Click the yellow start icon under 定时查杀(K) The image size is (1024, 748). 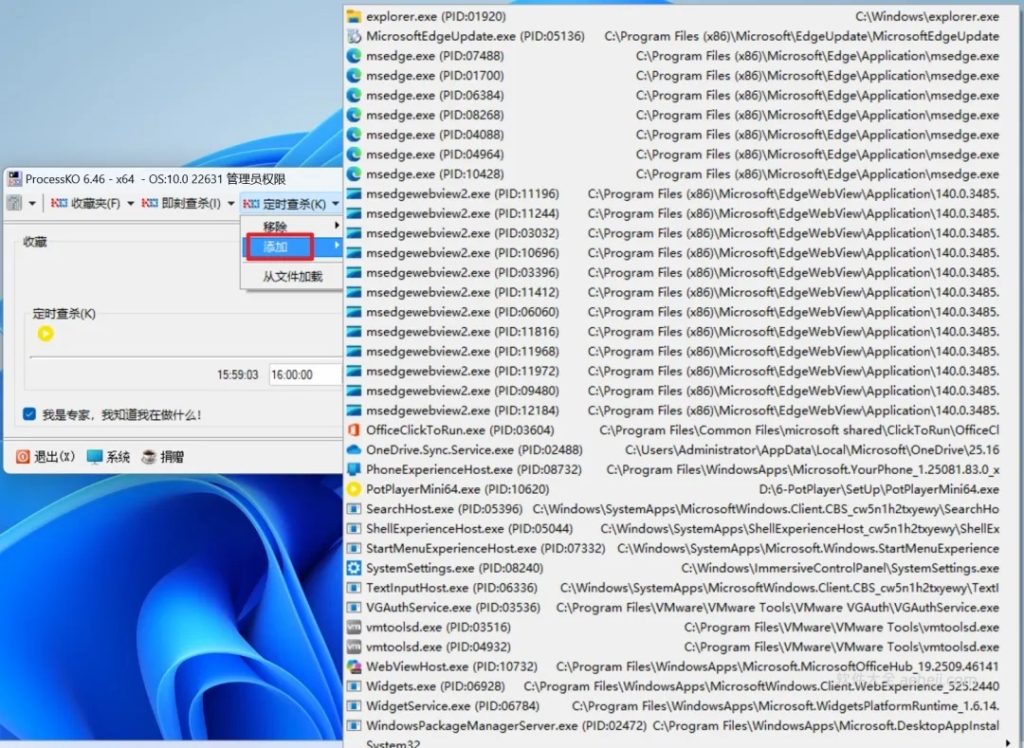pos(45,333)
